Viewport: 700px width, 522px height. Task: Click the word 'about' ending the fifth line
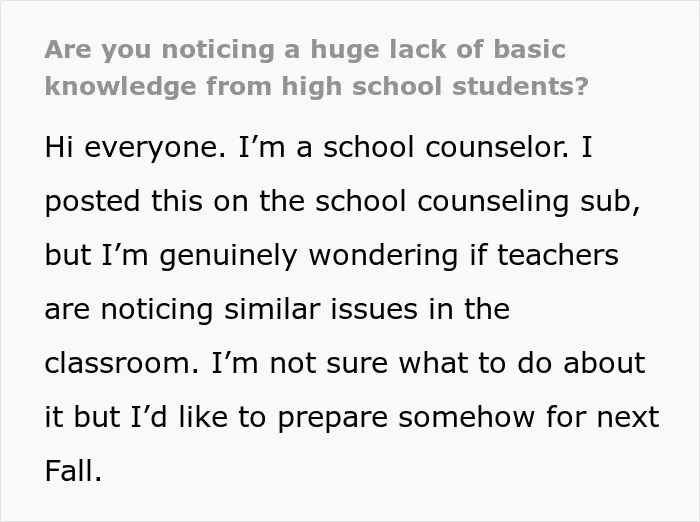coord(604,363)
